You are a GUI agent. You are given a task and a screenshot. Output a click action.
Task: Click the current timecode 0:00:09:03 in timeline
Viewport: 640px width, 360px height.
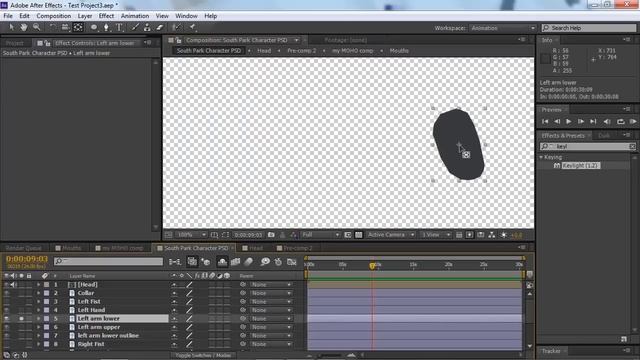pyautogui.click(x=27, y=259)
